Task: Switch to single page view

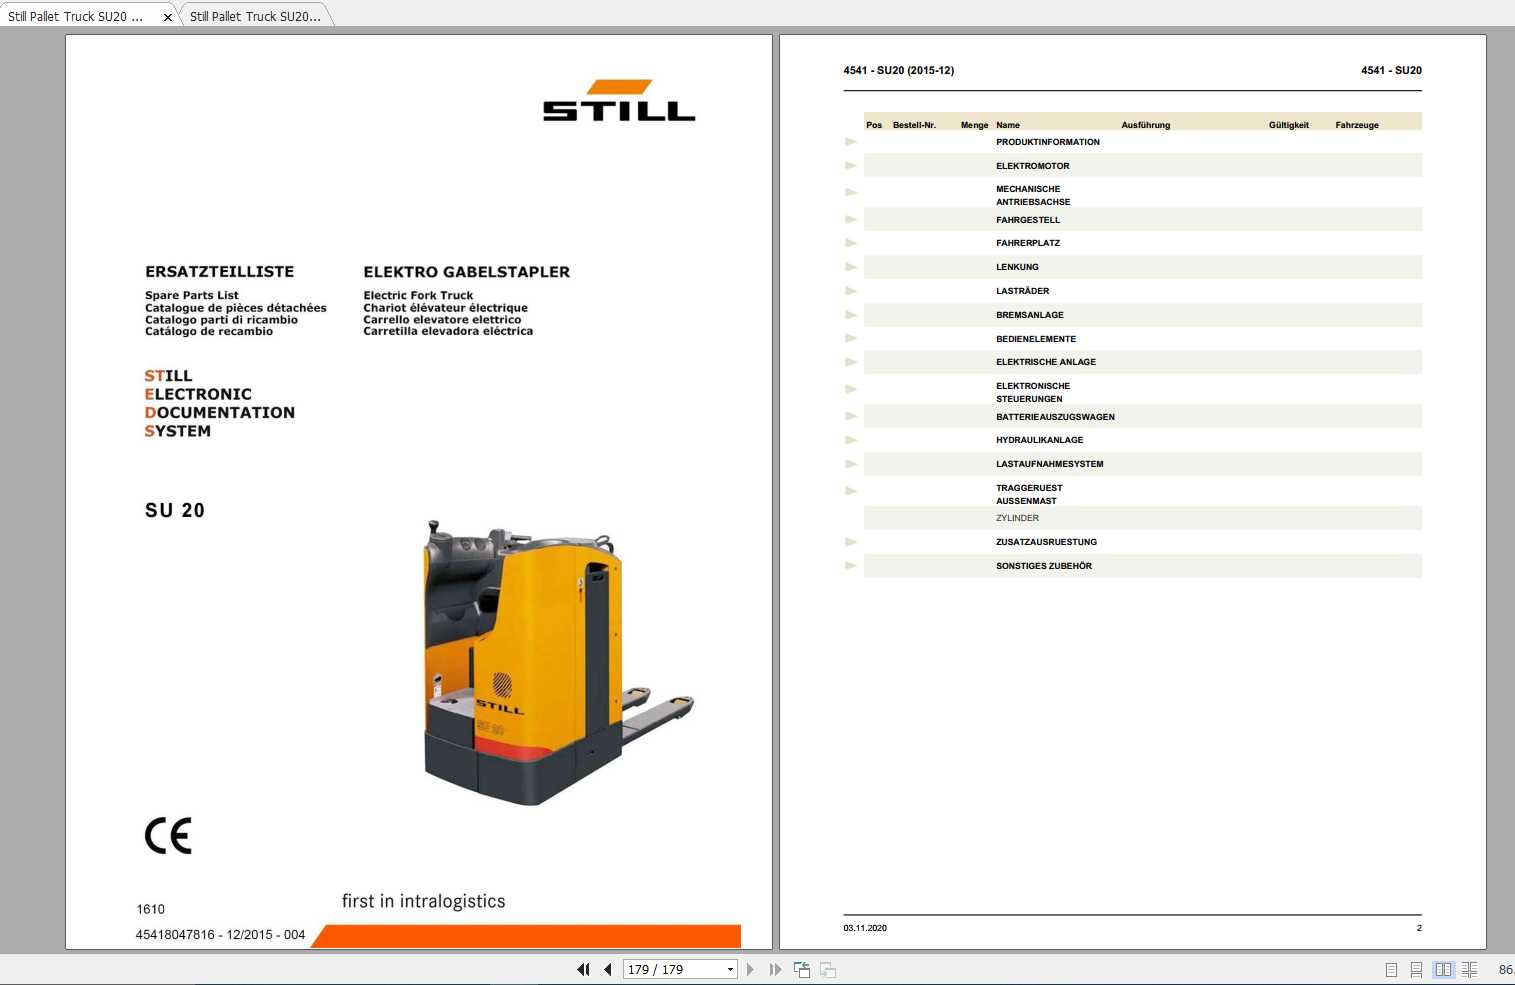Action: pos(1391,969)
